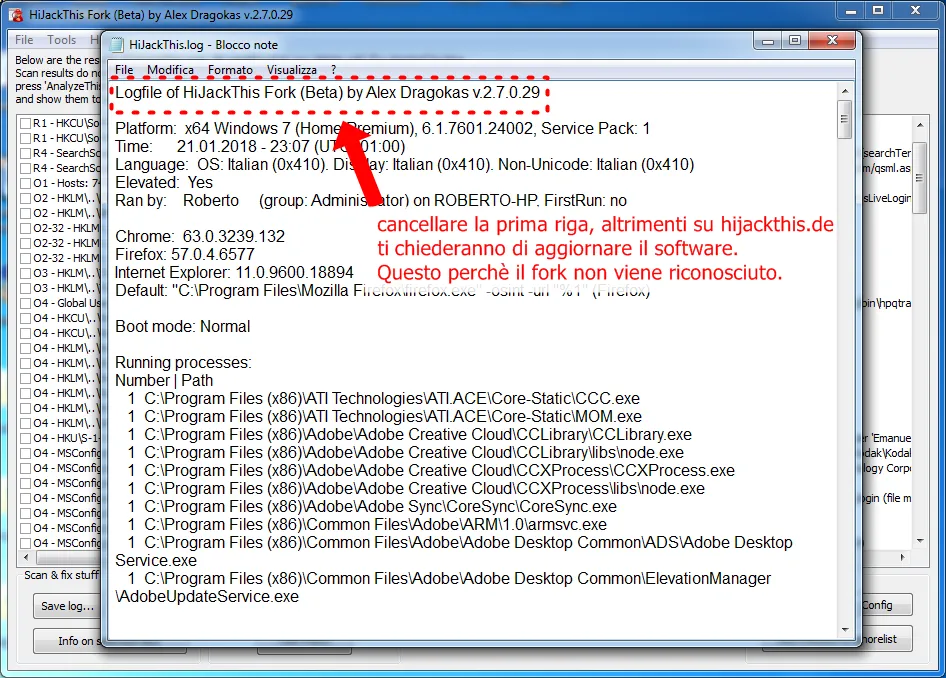The width and height of the screenshot is (946, 678).
Task: Open the Modifica menu in Notepad
Action: tap(170, 70)
